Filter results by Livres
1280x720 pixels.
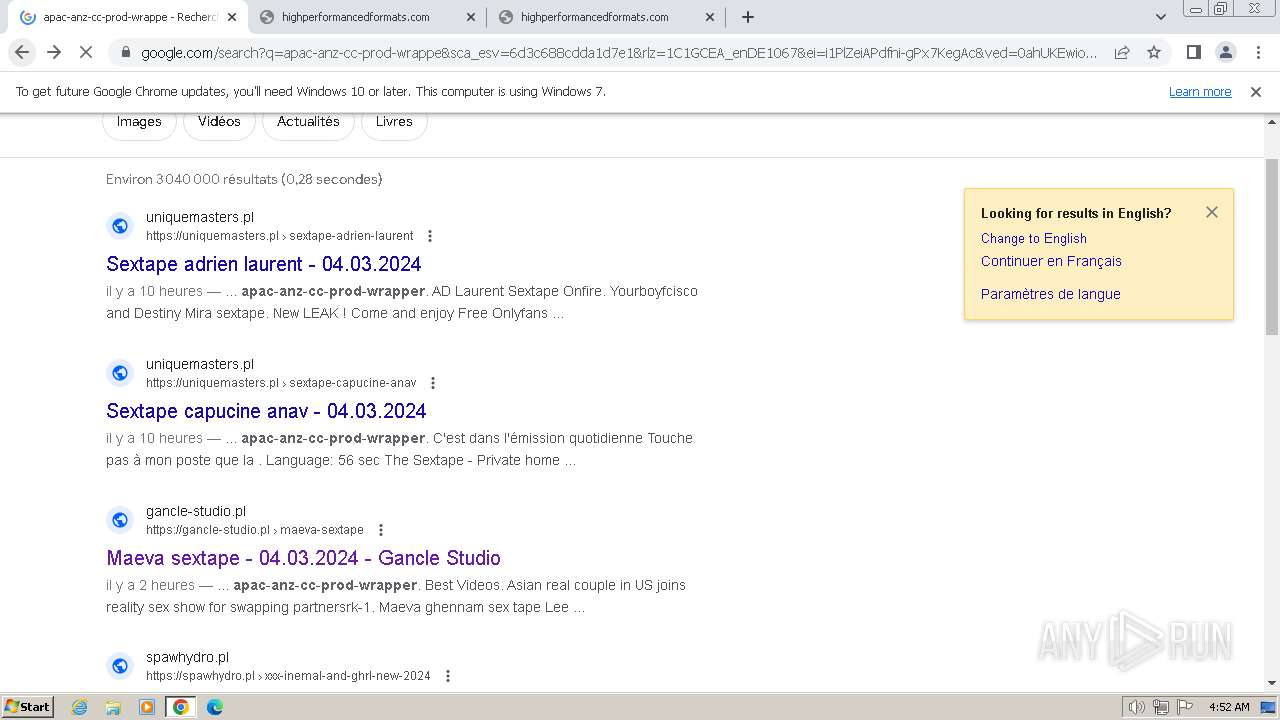[394, 122]
